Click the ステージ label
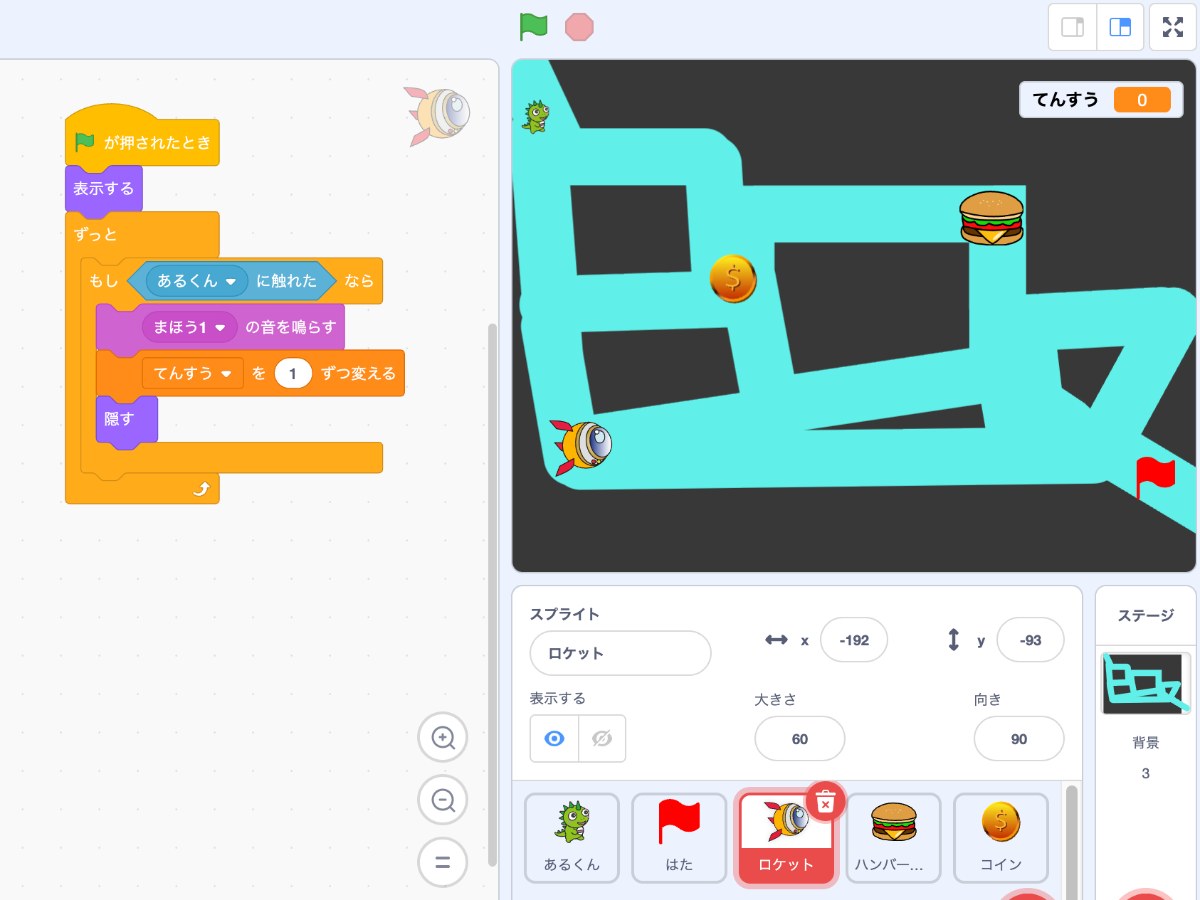The height and width of the screenshot is (900, 1200). (x=1146, y=615)
